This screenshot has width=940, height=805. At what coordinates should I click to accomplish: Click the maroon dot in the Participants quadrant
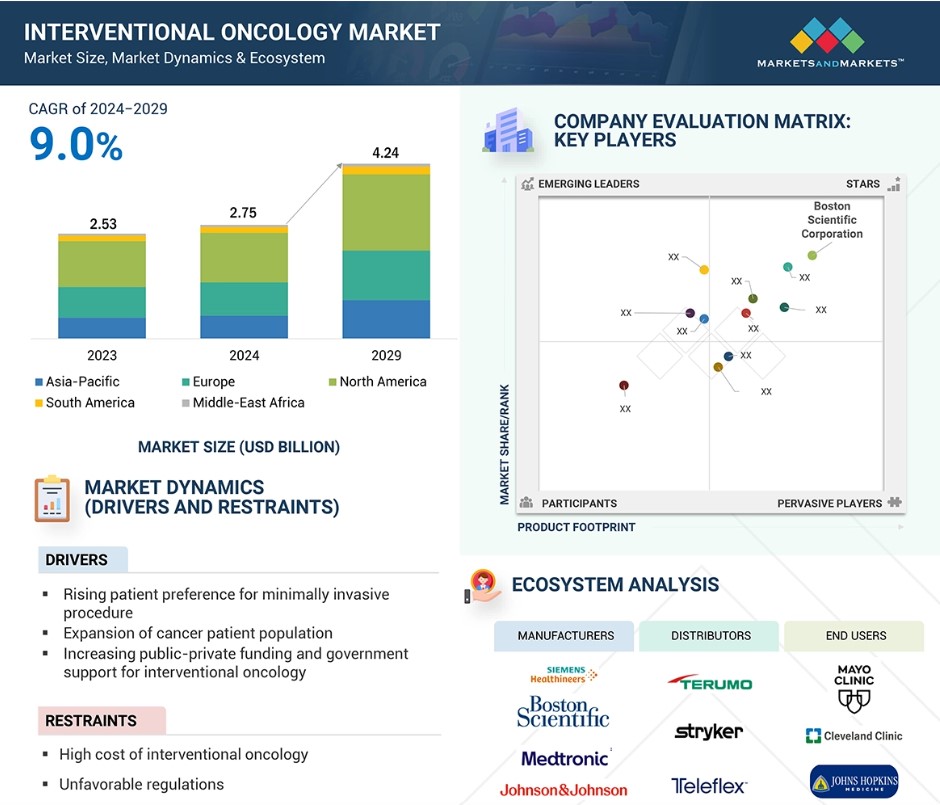[624, 385]
